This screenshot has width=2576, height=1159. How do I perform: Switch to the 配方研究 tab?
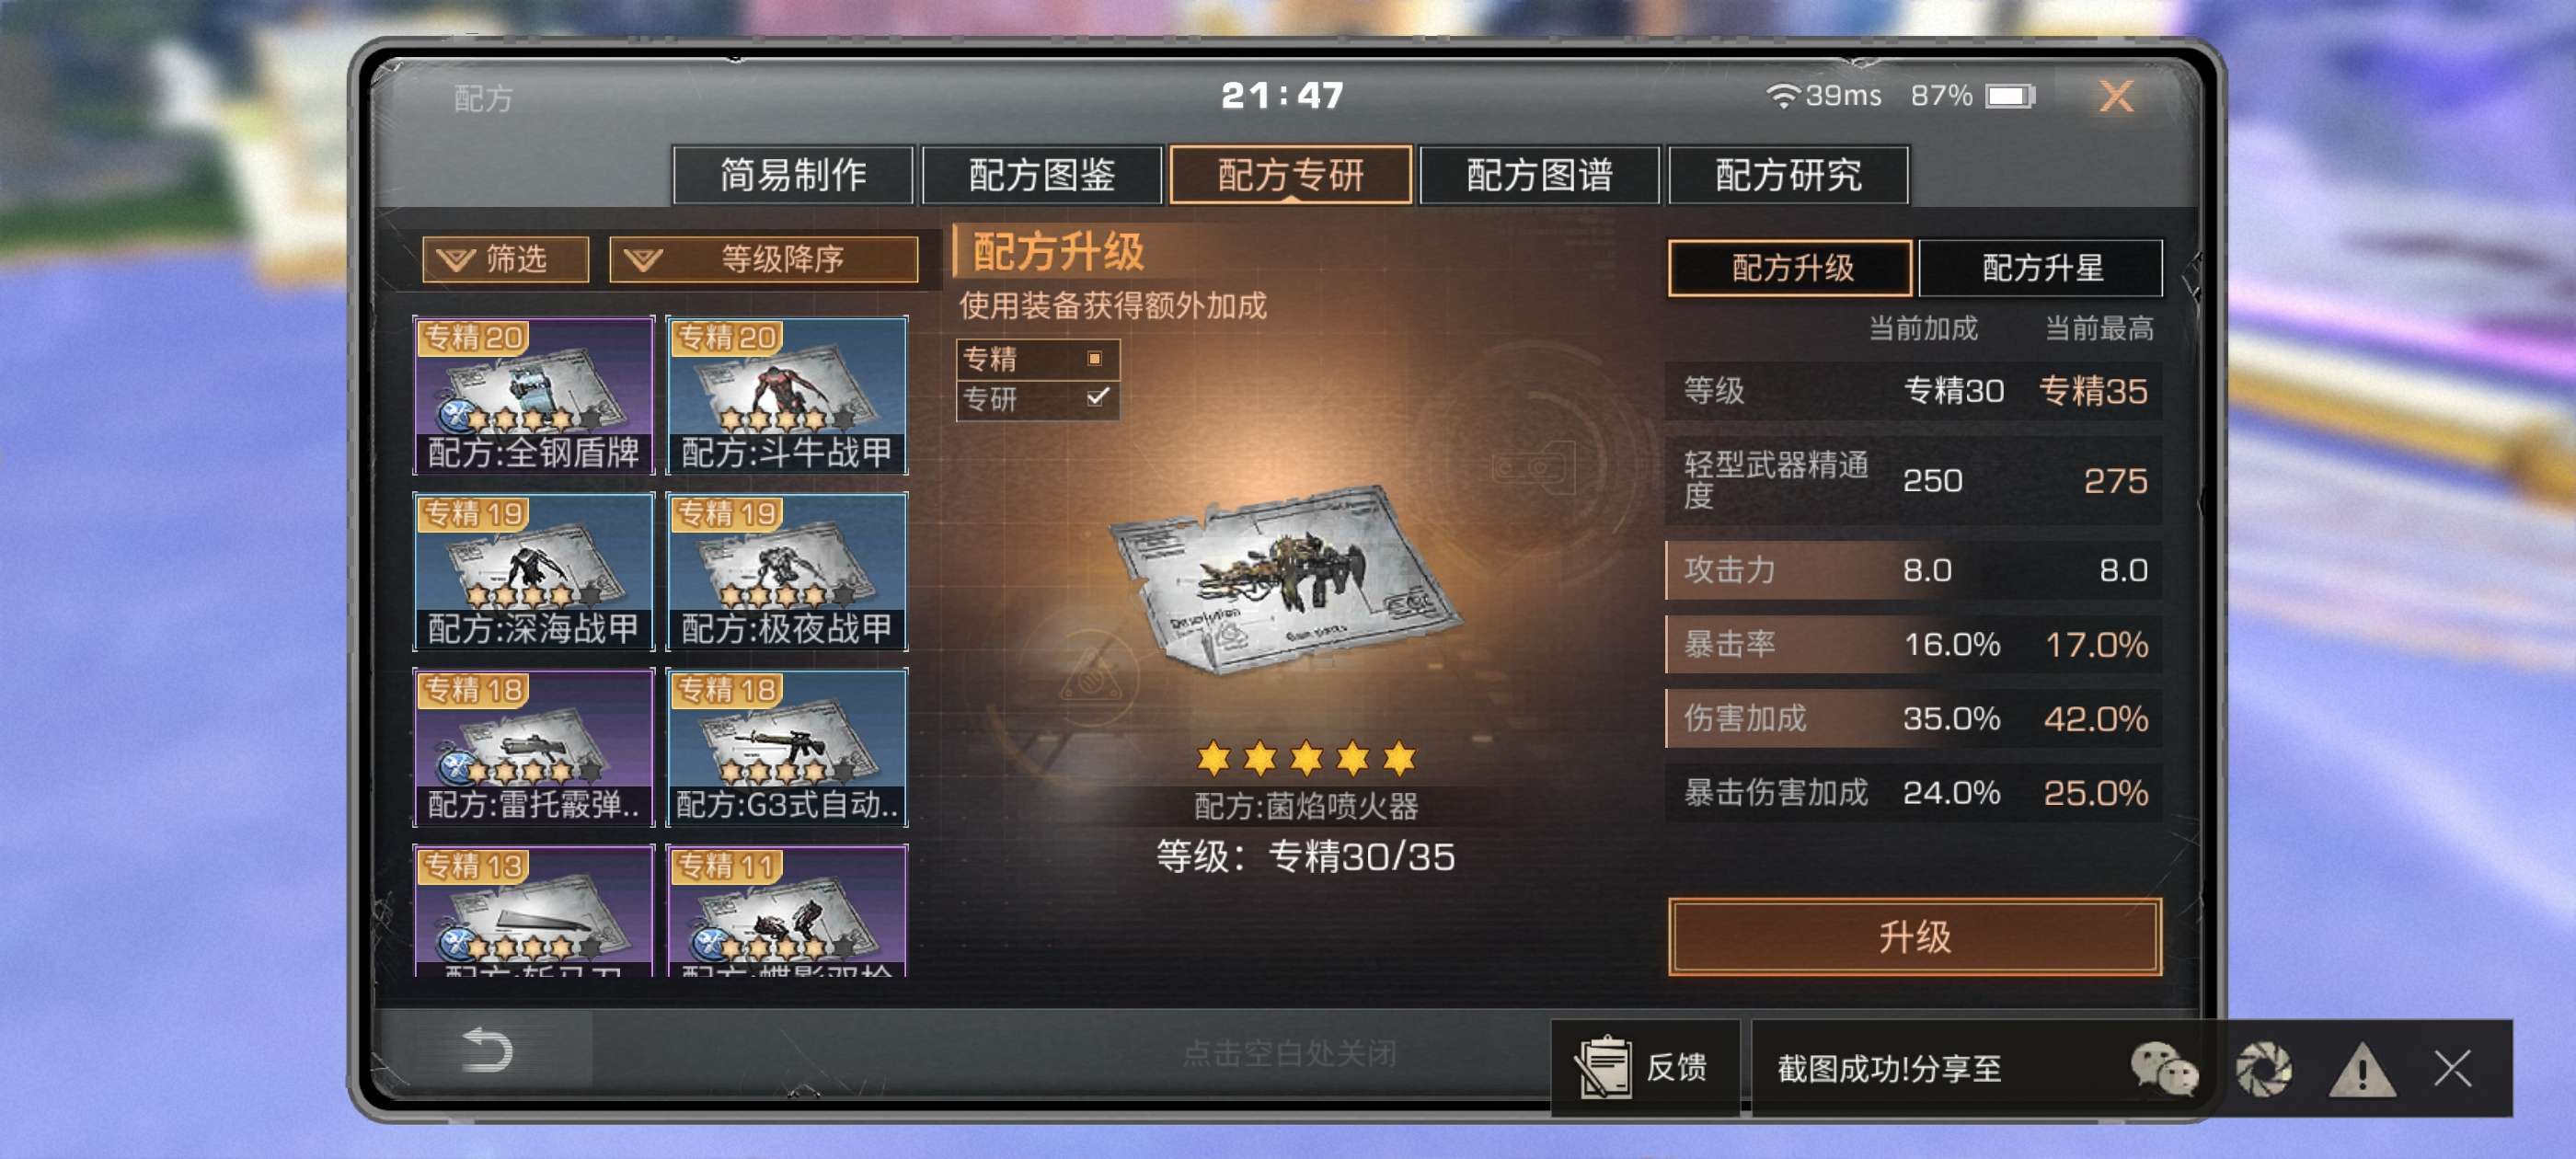point(1788,175)
